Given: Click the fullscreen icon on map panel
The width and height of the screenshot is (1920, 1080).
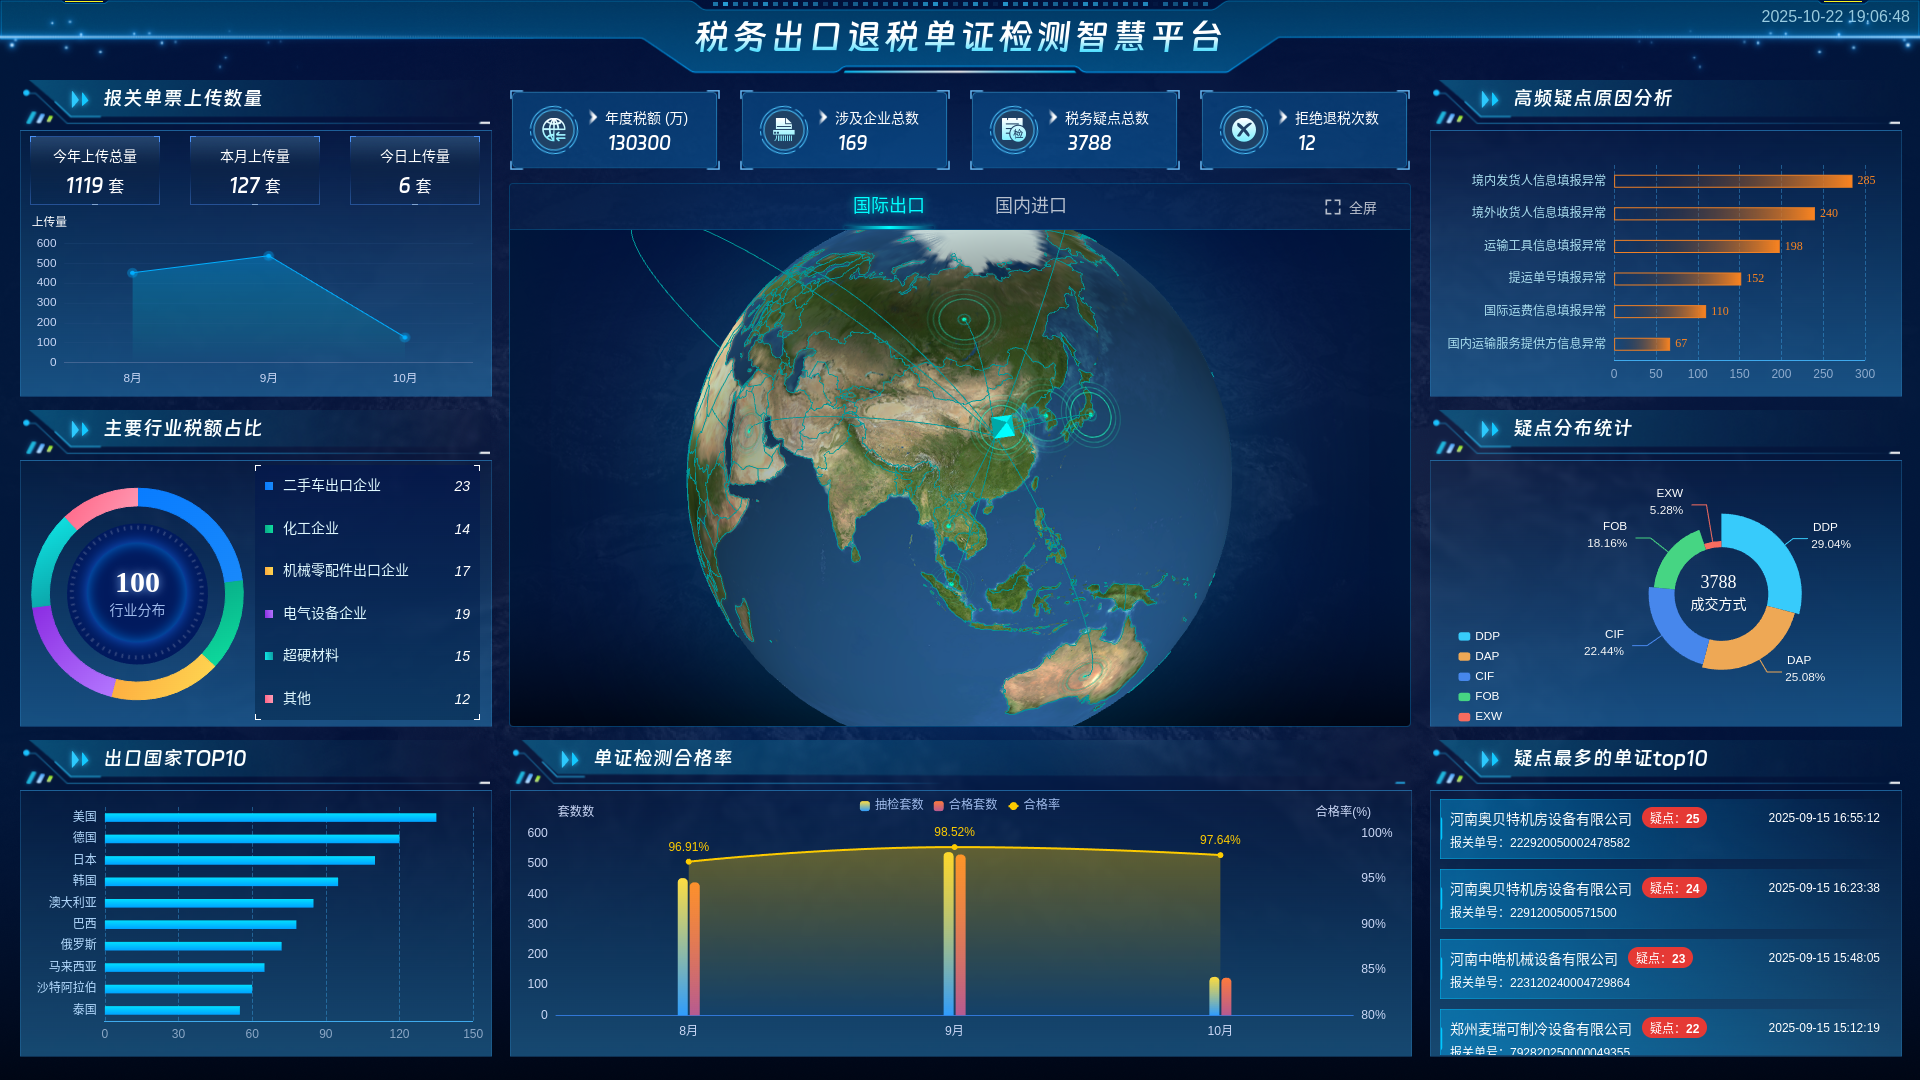Looking at the screenshot, I should pyautogui.click(x=1333, y=207).
